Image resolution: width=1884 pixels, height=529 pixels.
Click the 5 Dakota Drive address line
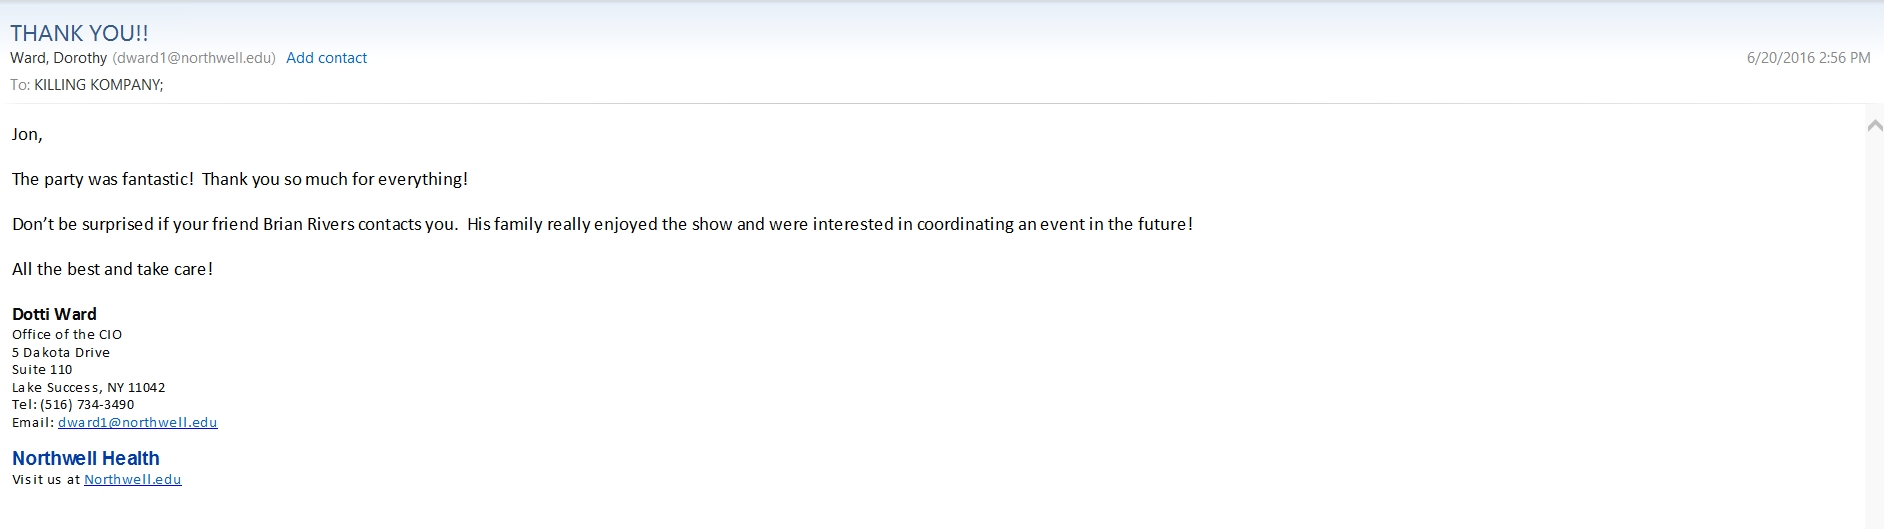(x=61, y=352)
